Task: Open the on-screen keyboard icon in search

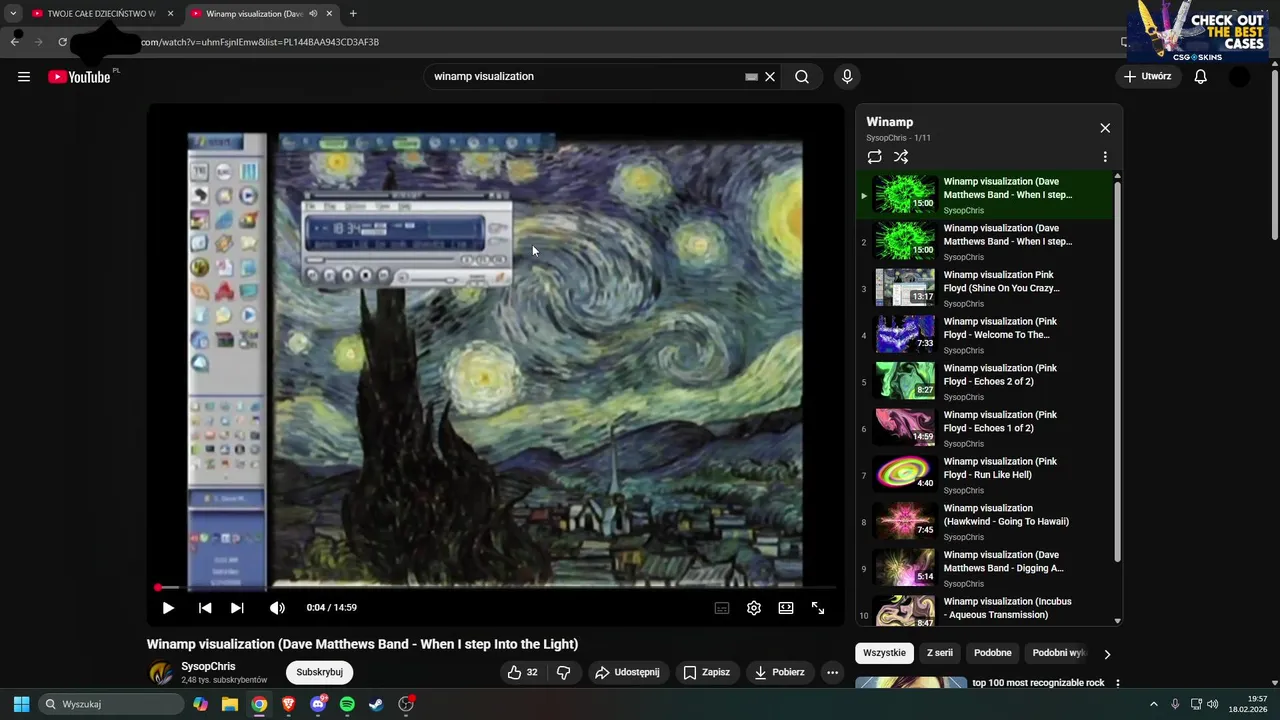Action: coord(751,77)
